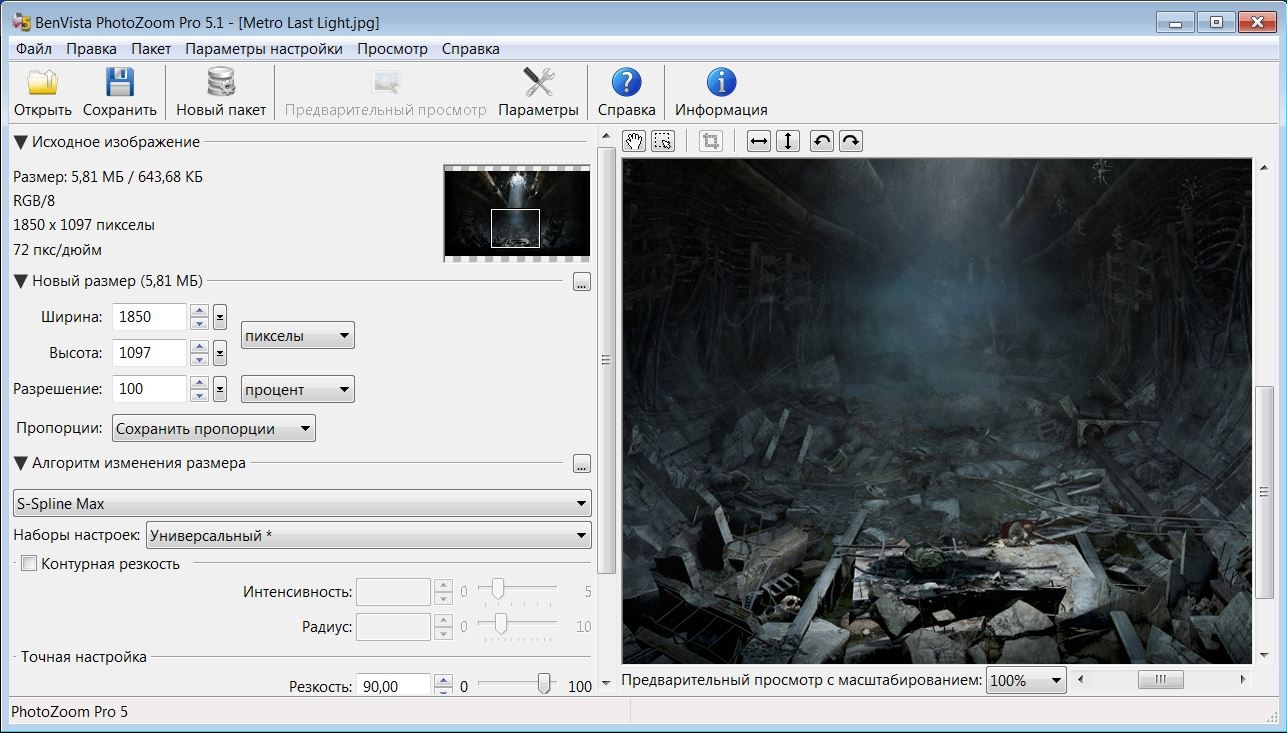Image resolution: width=1287 pixels, height=733 pixels.
Task: Create a batch with Новый пакет
Action: tap(221, 93)
